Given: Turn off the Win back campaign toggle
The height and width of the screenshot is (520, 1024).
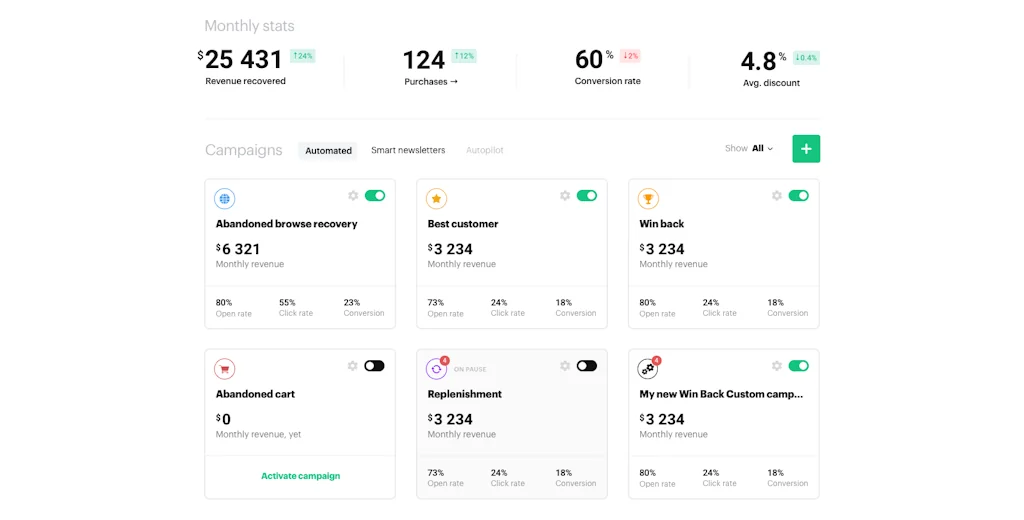Looking at the screenshot, I should [799, 195].
